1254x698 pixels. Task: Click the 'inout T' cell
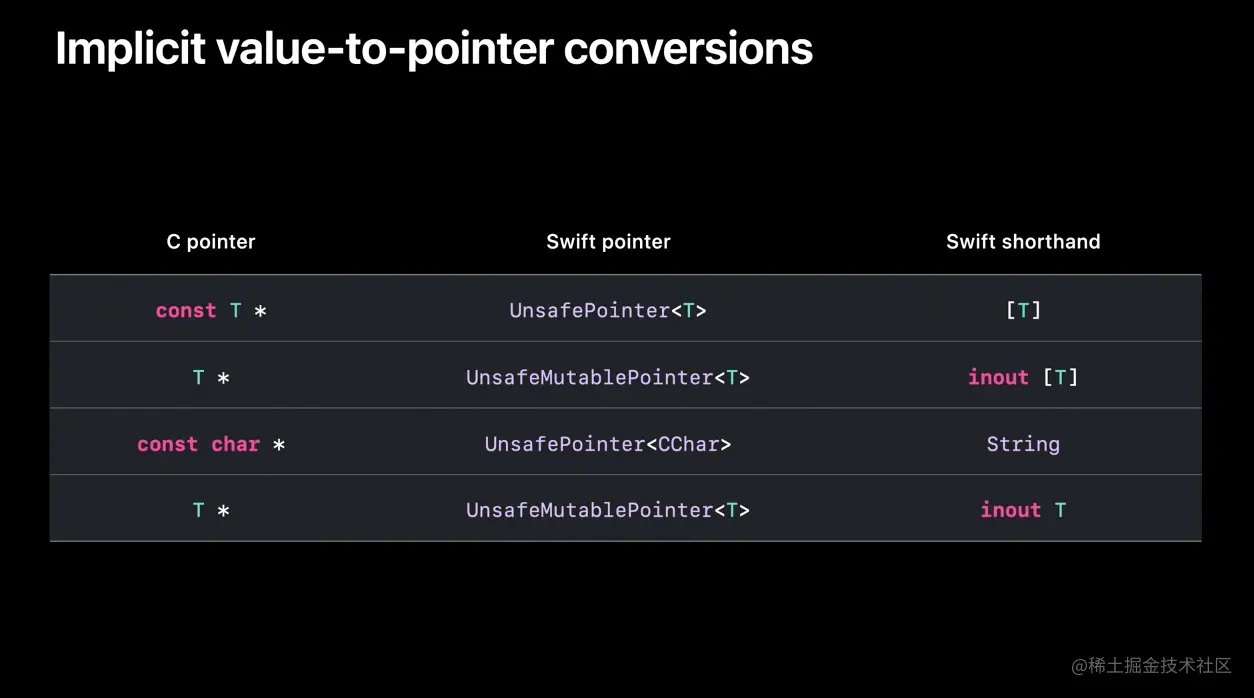[x=1023, y=511]
